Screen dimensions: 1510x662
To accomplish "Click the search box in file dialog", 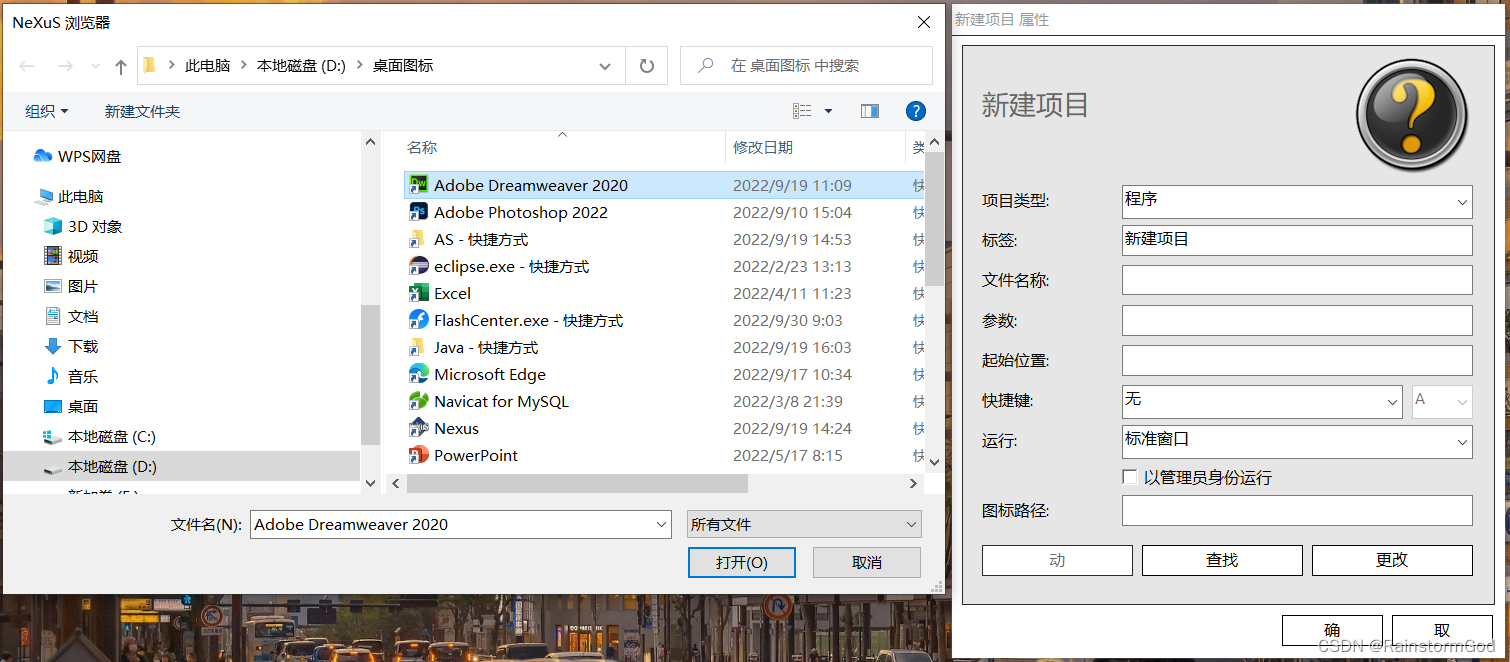I will point(806,66).
